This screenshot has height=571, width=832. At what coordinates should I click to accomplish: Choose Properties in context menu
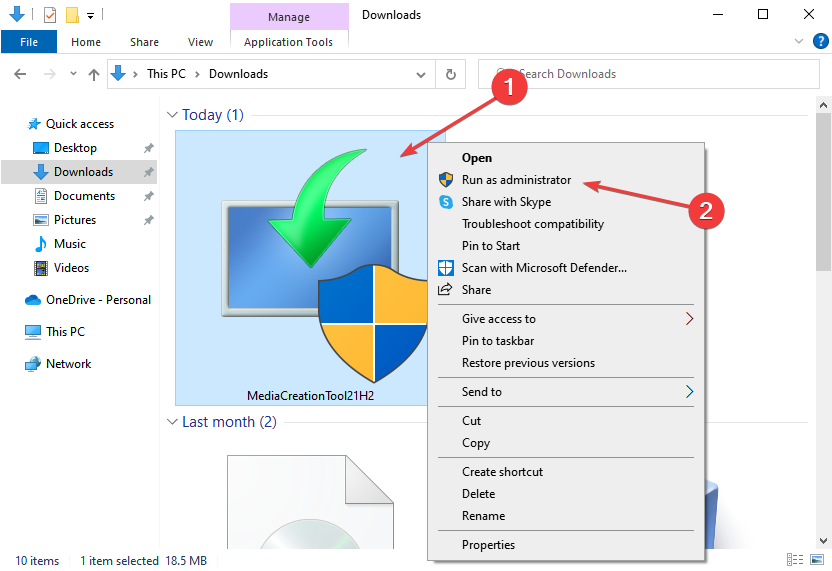pyautogui.click(x=488, y=545)
